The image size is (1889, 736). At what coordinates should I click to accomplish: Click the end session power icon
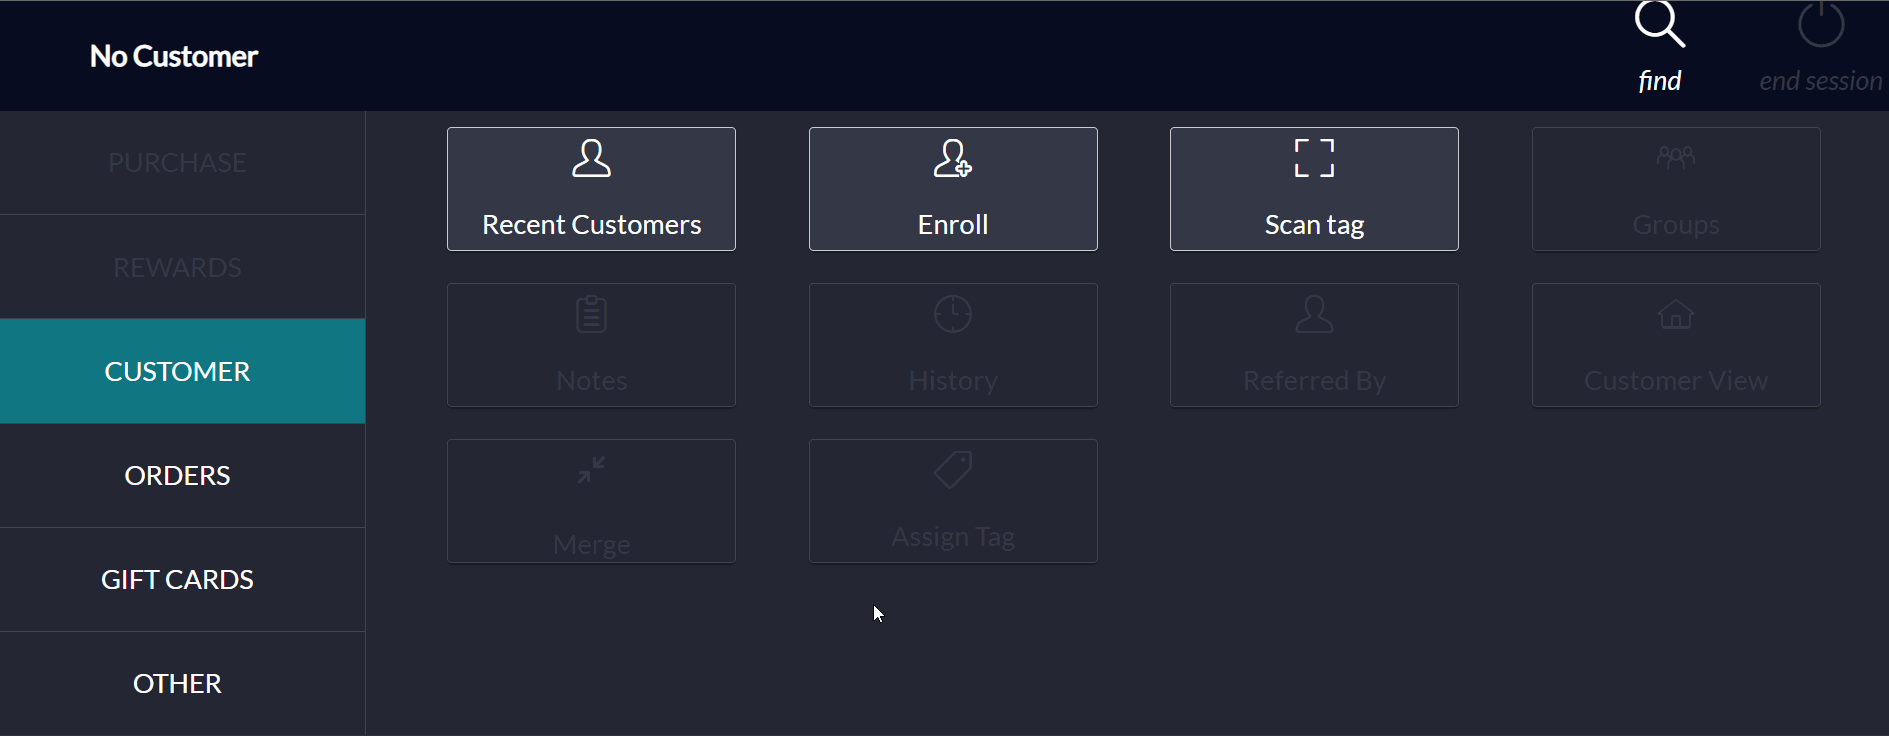click(1821, 24)
